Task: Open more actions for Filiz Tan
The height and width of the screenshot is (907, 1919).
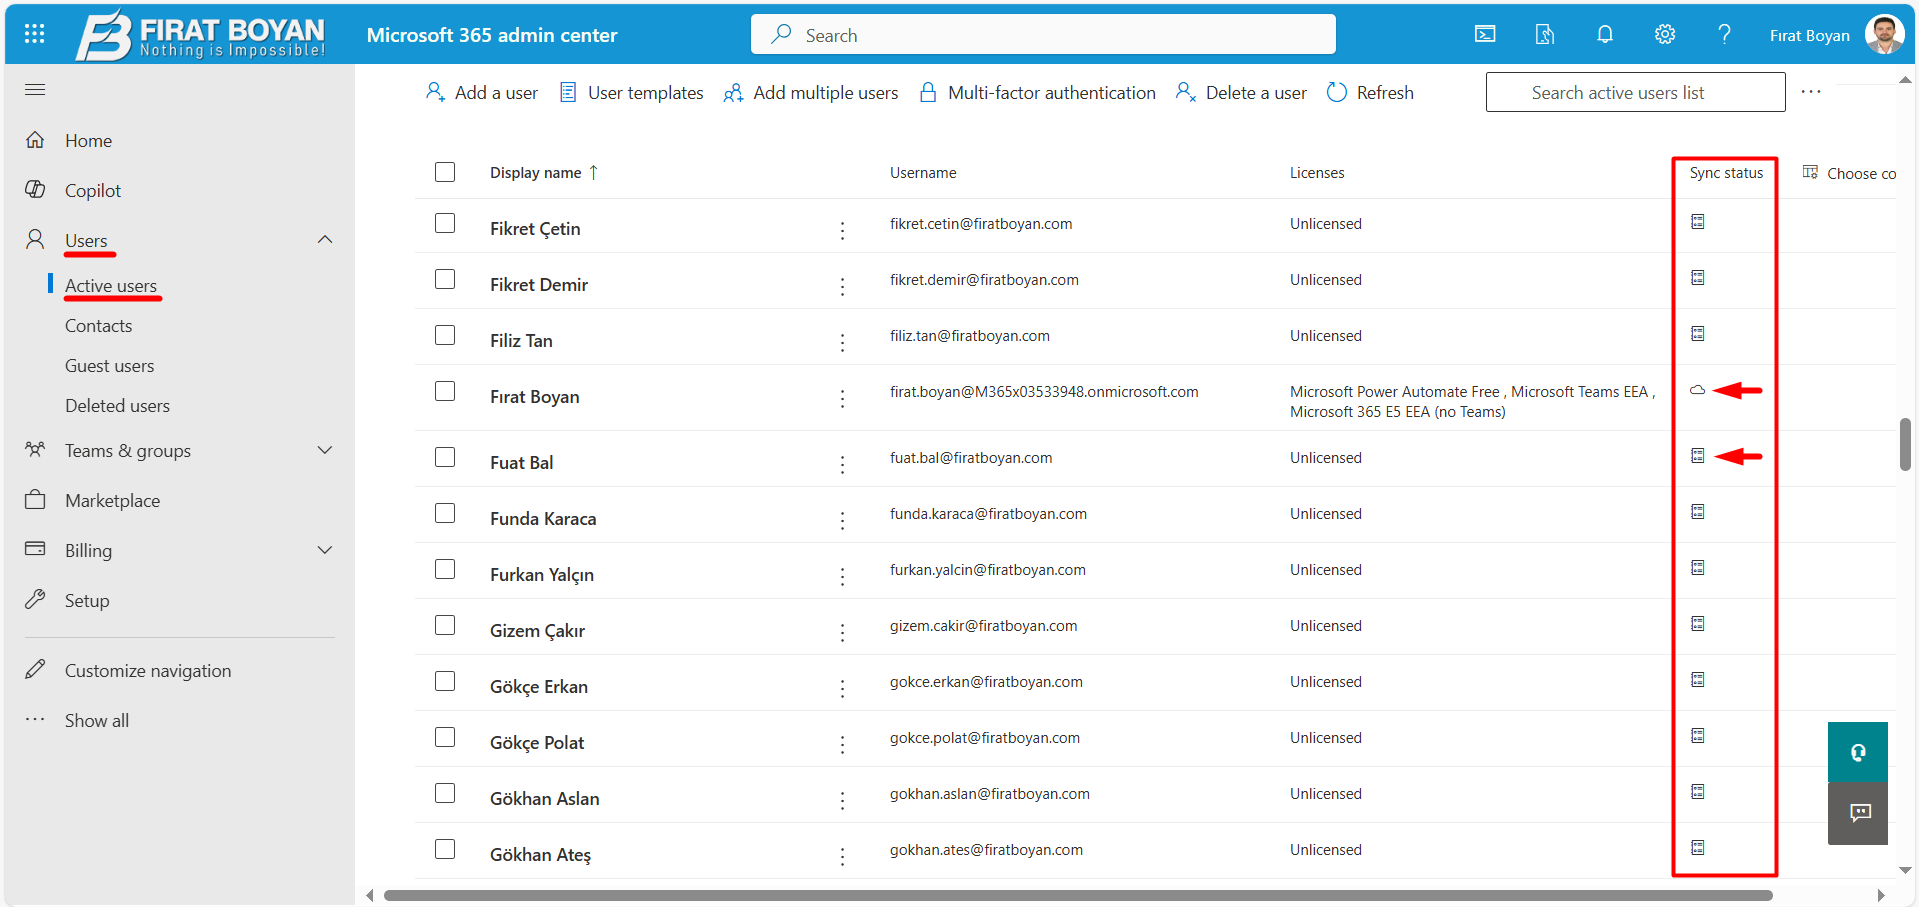Action: (x=843, y=343)
